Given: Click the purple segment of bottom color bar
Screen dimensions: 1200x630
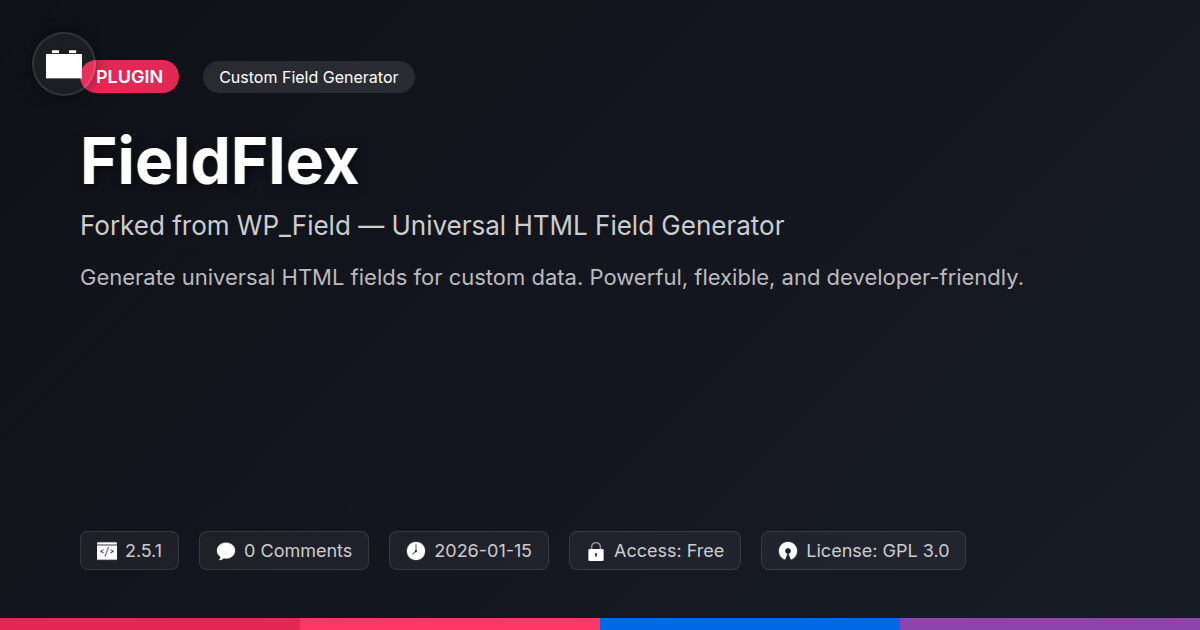Looking at the screenshot, I should [x=1050, y=623].
